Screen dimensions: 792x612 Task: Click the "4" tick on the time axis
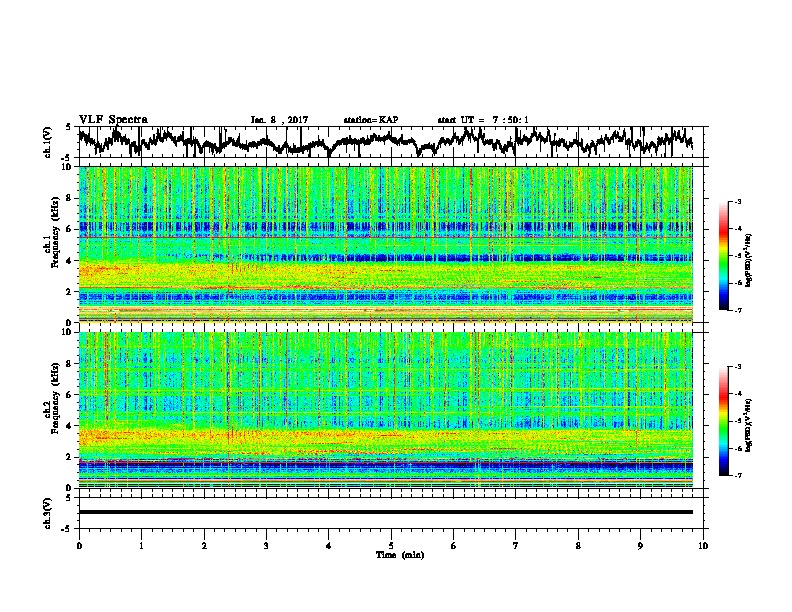tap(329, 546)
